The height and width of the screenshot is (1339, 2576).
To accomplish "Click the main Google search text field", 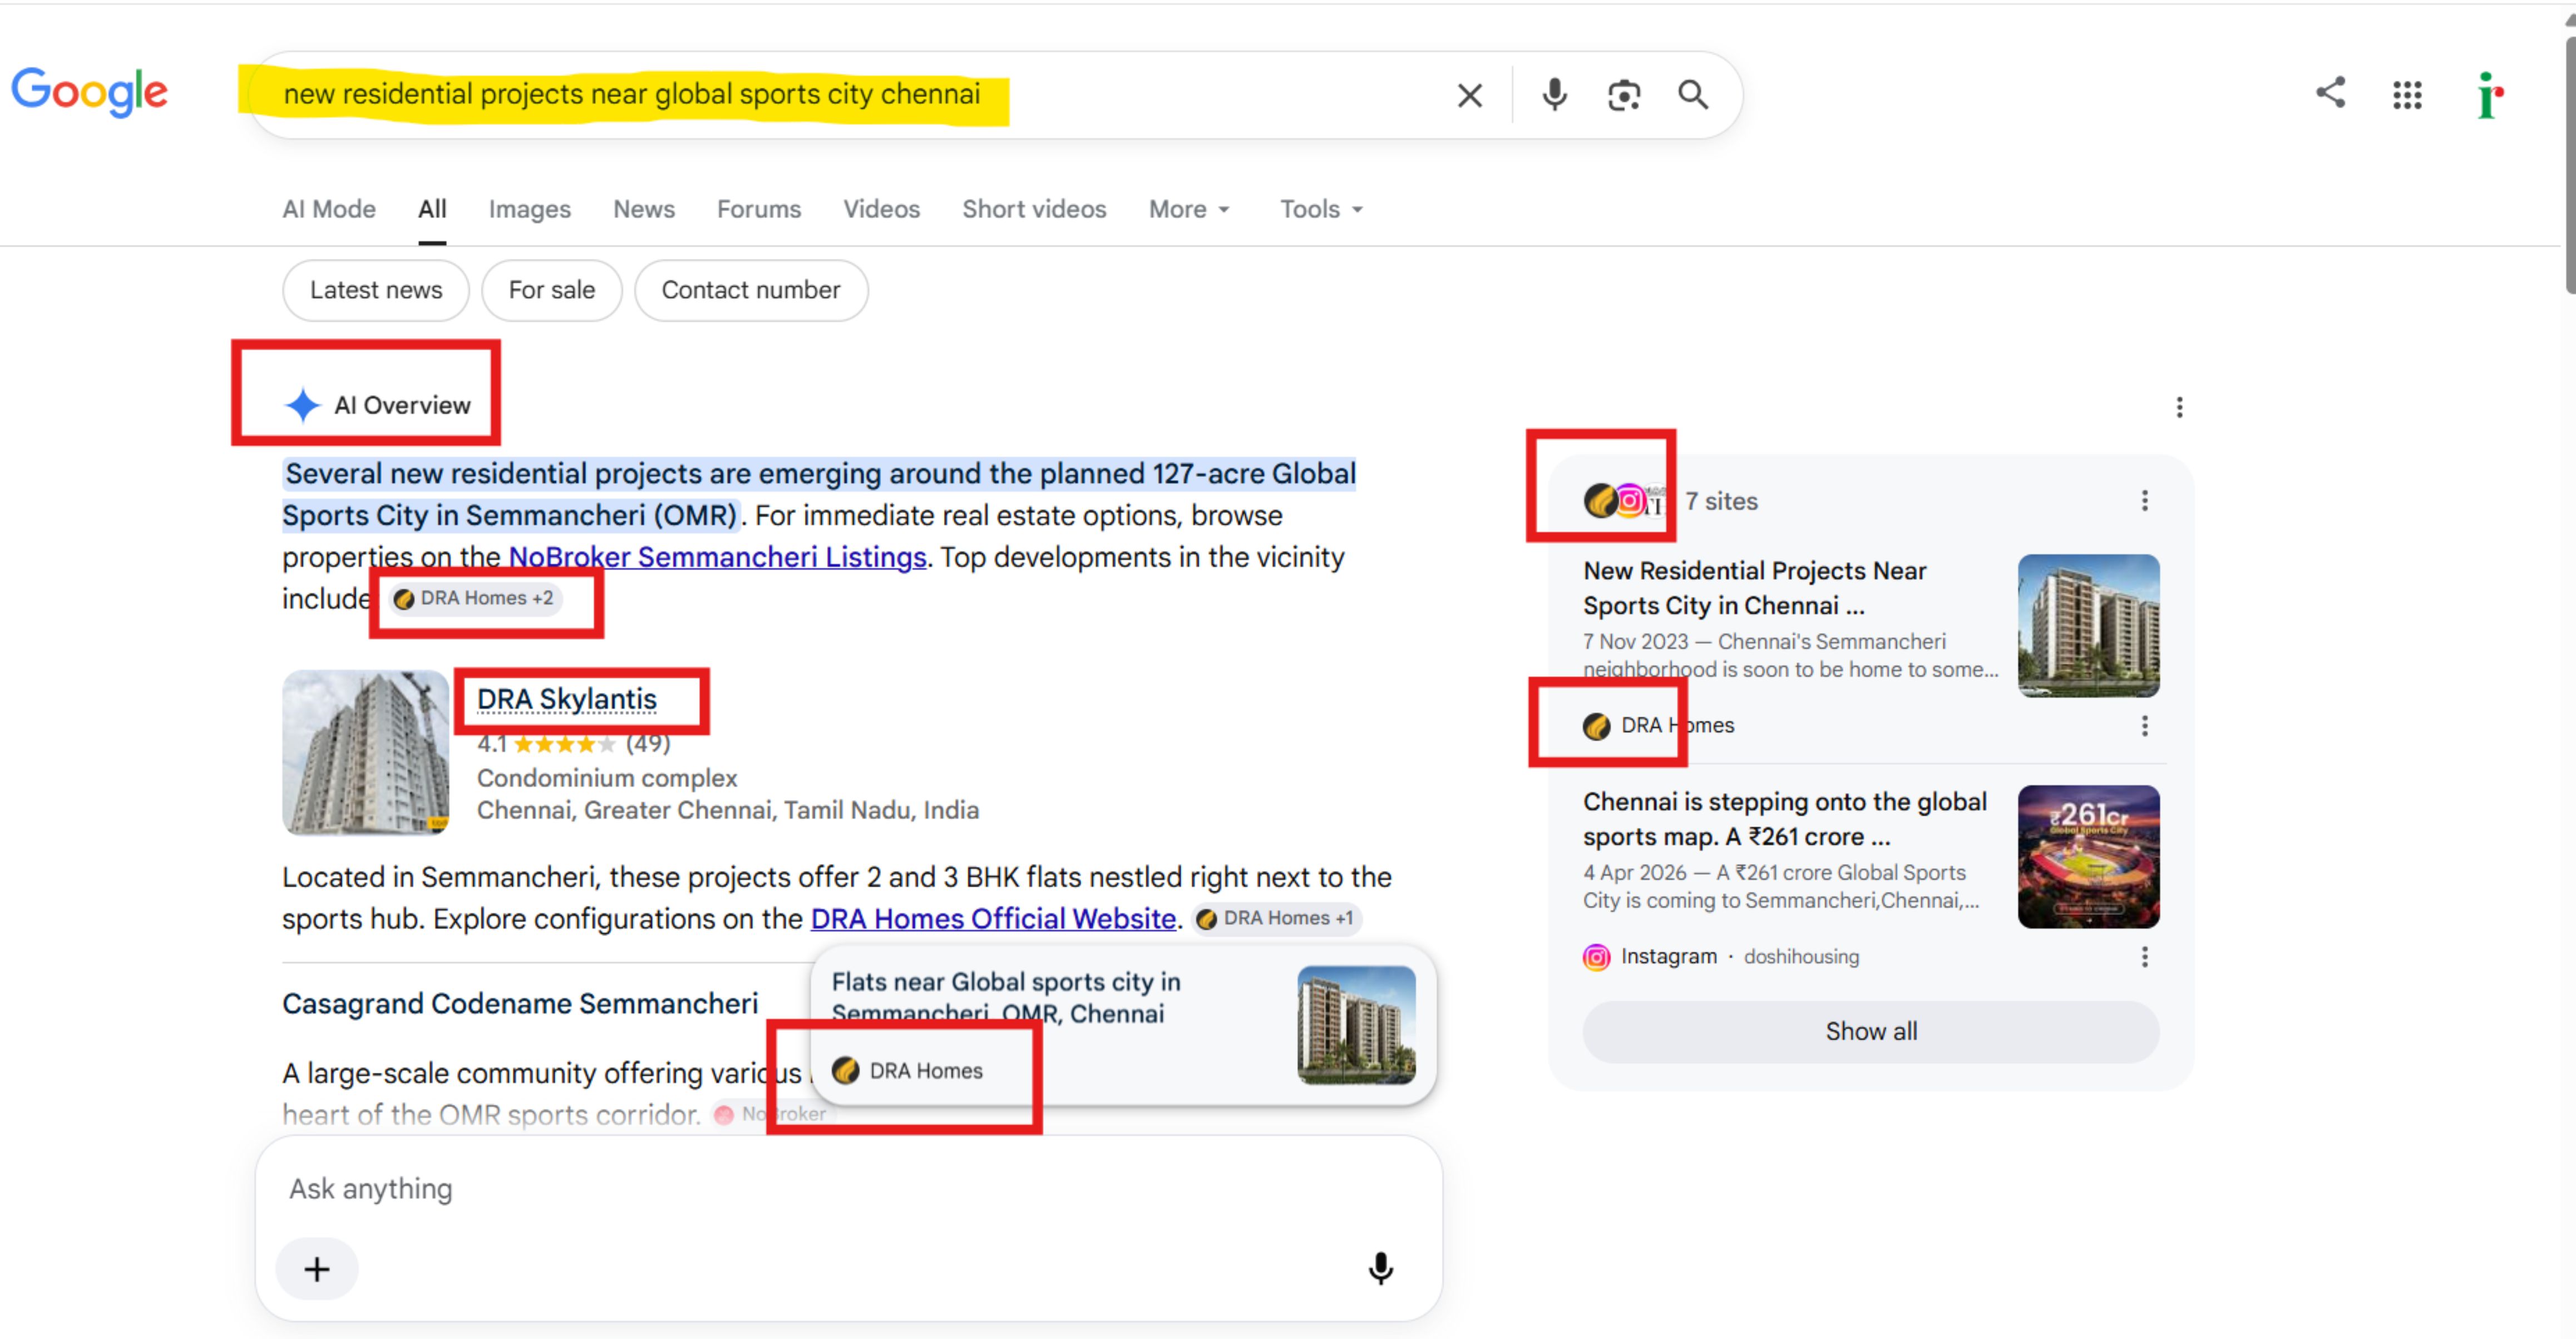I will point(850,95).
